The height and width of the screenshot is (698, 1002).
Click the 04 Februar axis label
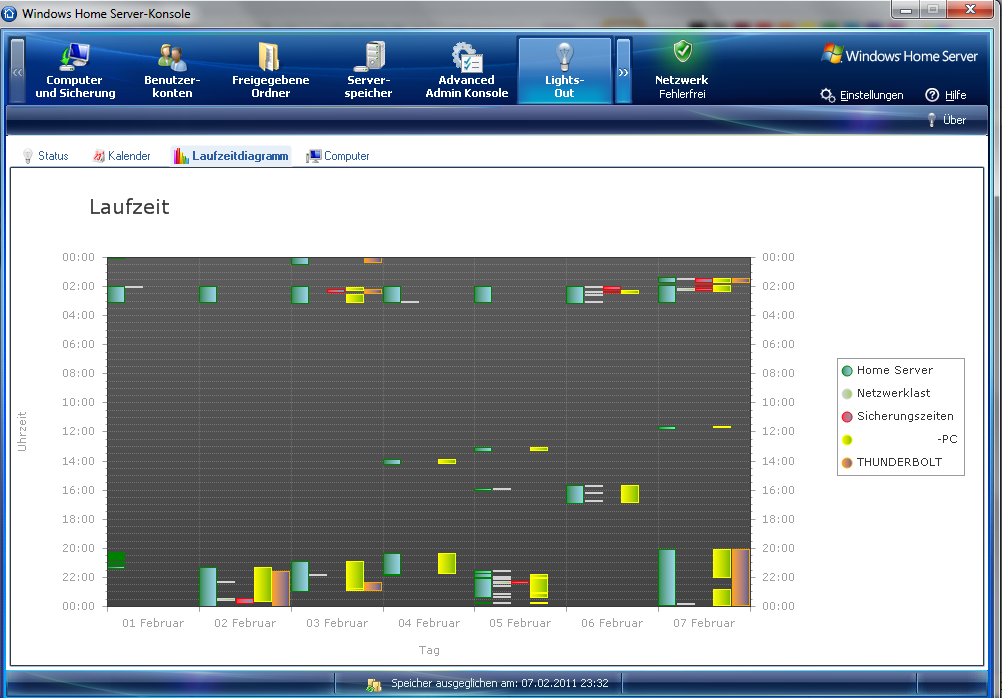(429, 623)
